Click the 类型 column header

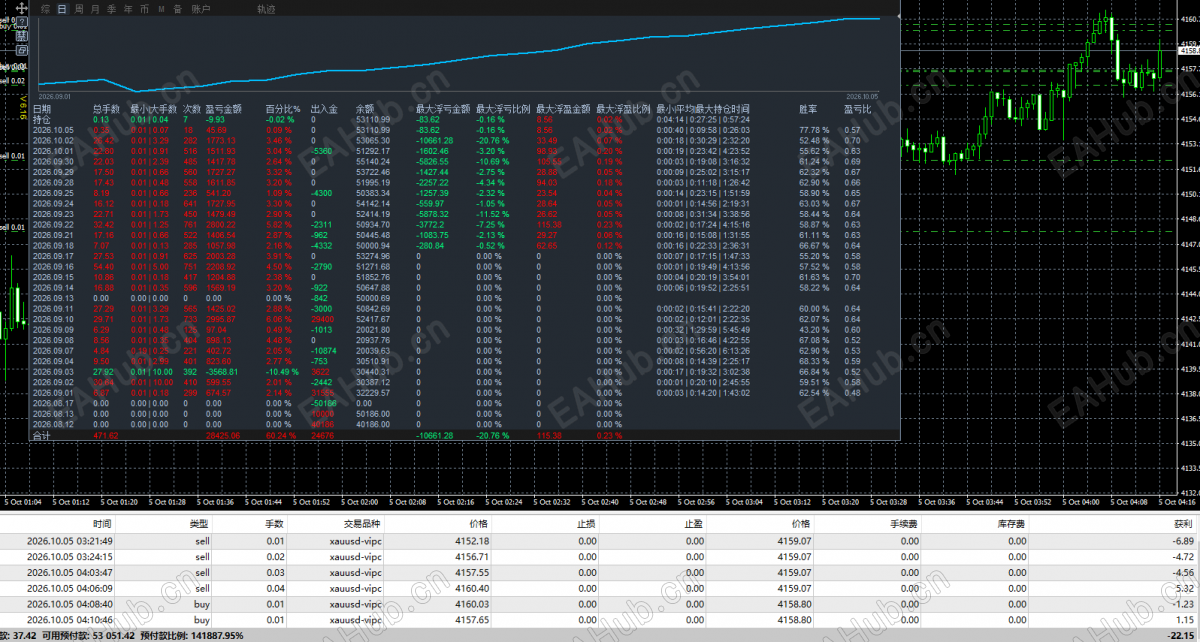(x=199, y=523)
